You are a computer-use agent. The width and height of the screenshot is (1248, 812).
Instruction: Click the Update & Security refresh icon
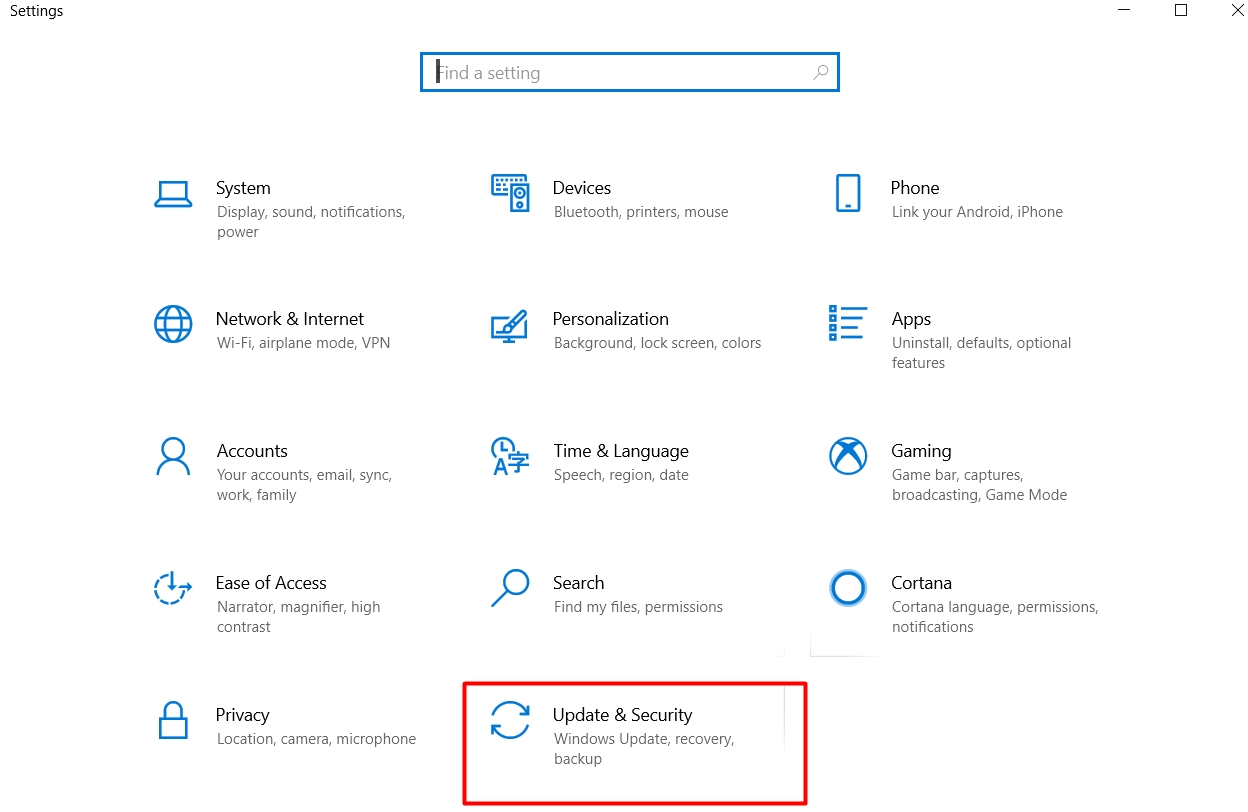tap(510, 720)
